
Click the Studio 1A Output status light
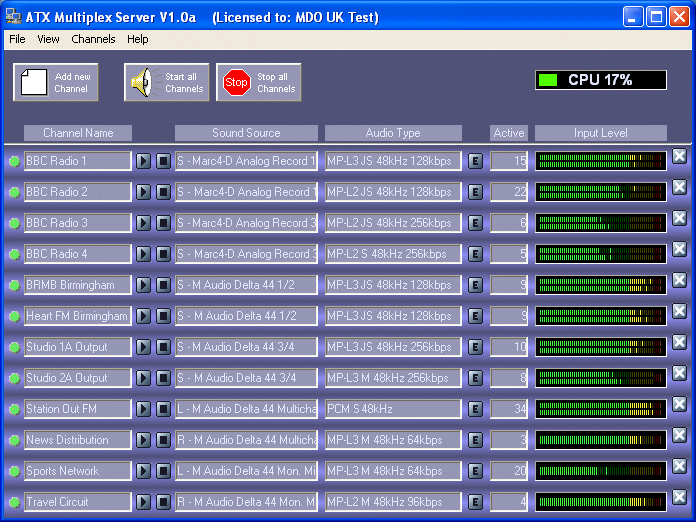tap(14, 348)
